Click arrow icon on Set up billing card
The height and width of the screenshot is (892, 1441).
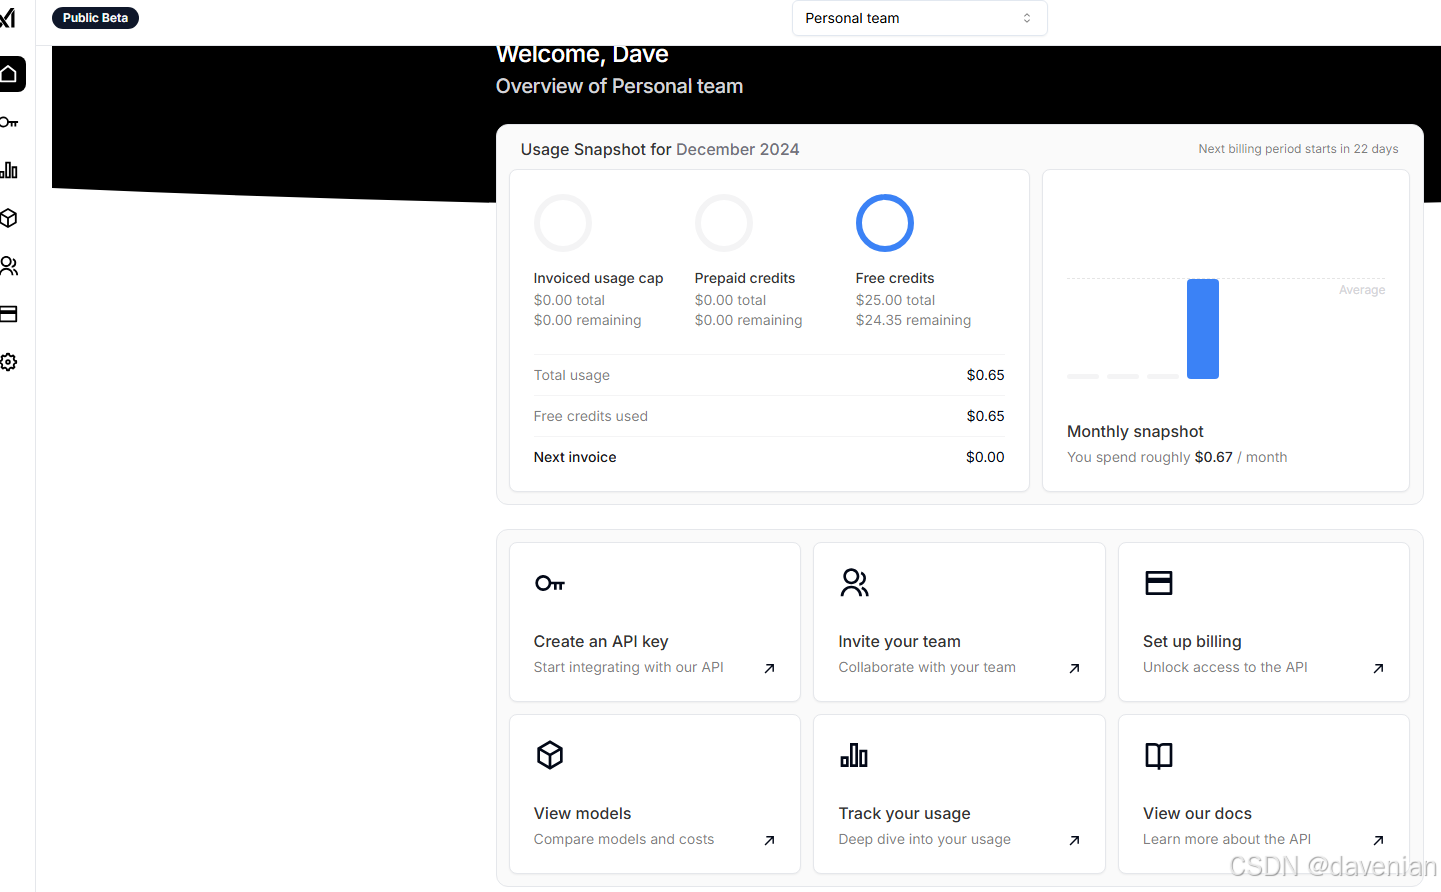[x=1378, y=668]
